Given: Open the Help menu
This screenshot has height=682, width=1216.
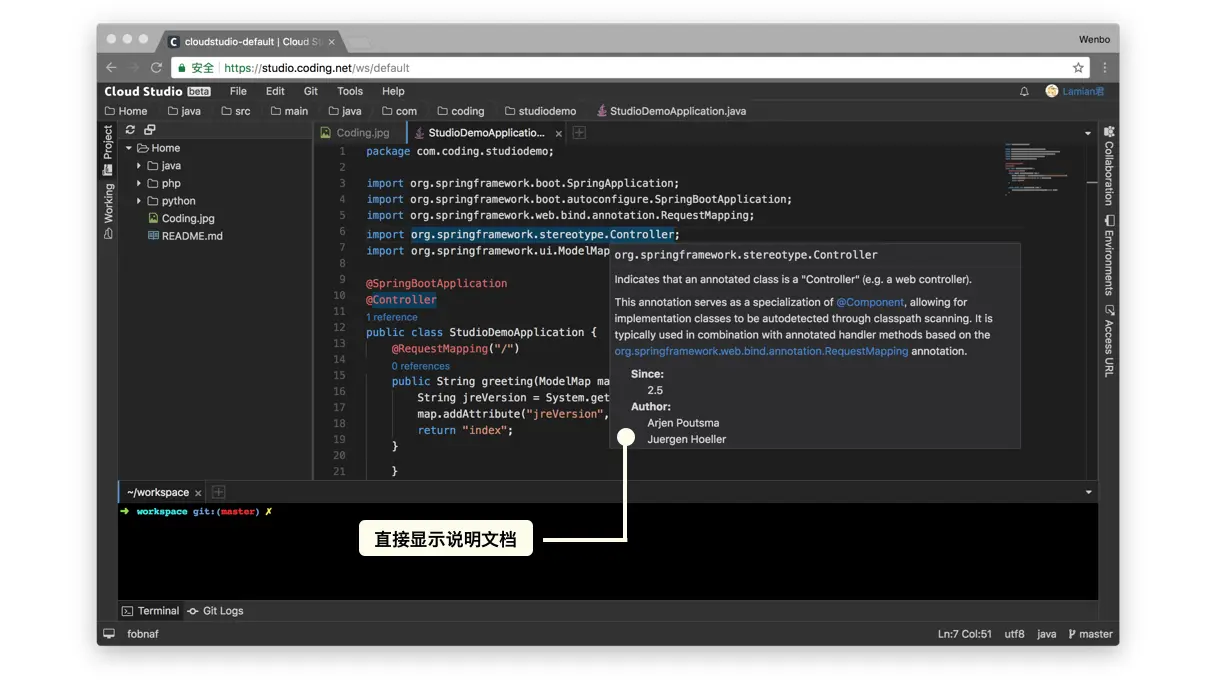Looking at the screenshot, I should 393,91.
